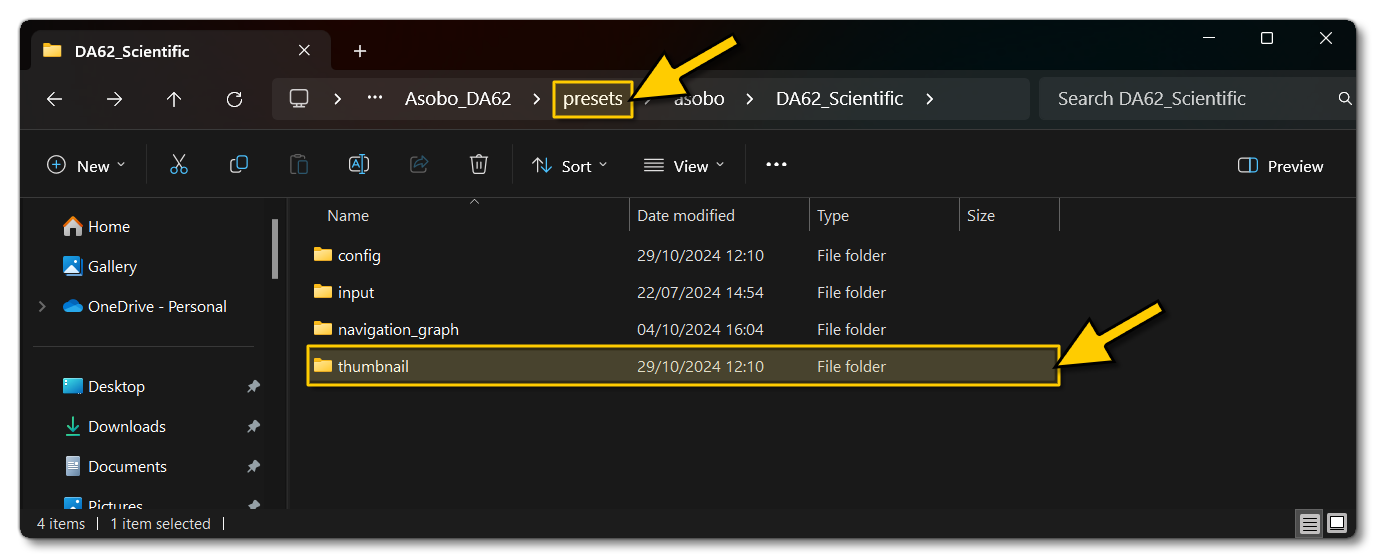
Task: Navigate up one folder level
Action: coord(174,99)
